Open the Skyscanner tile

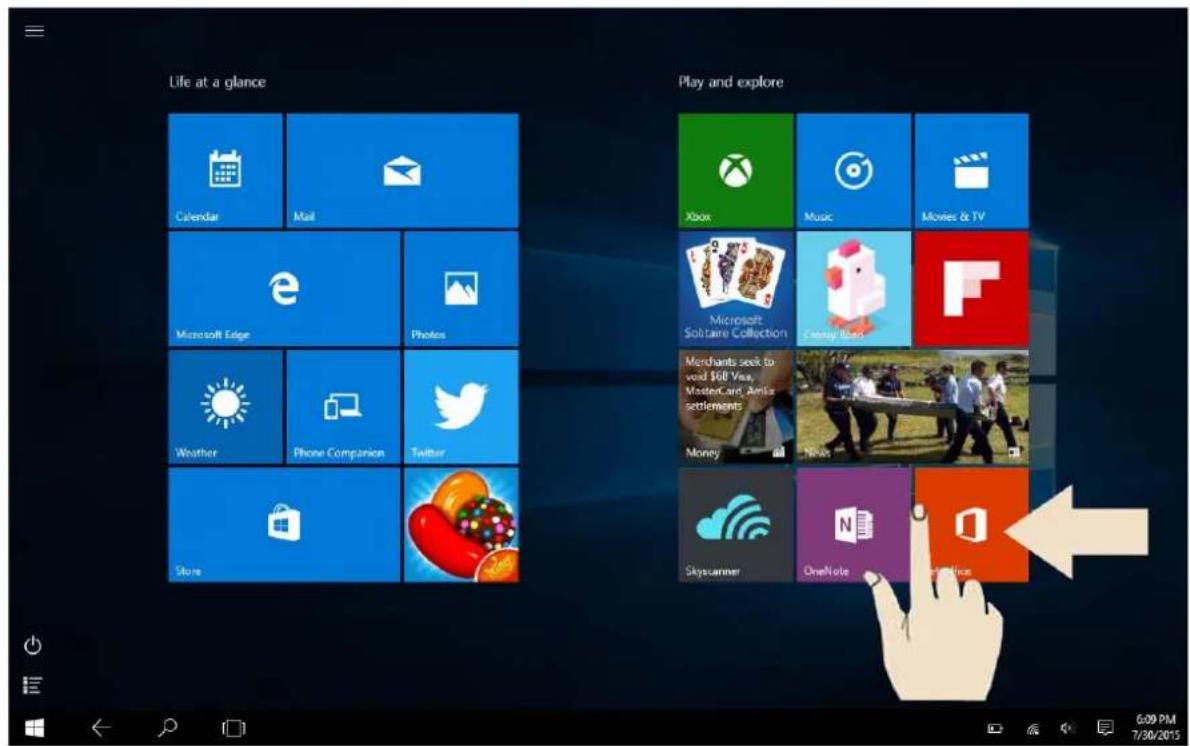coord(735,525)
